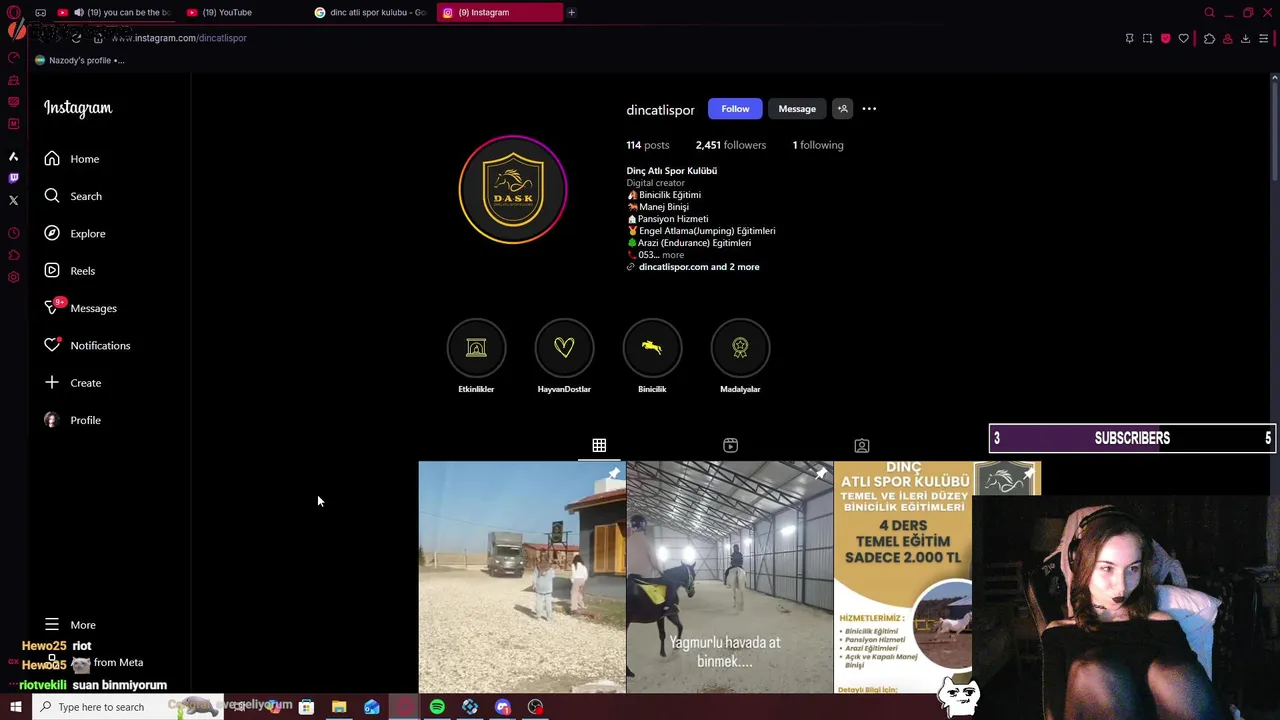The width and height of the screenshot is (1280, 720).
Task: Take a snapshot with the capture icon
Action: [x=1147, y=38]
